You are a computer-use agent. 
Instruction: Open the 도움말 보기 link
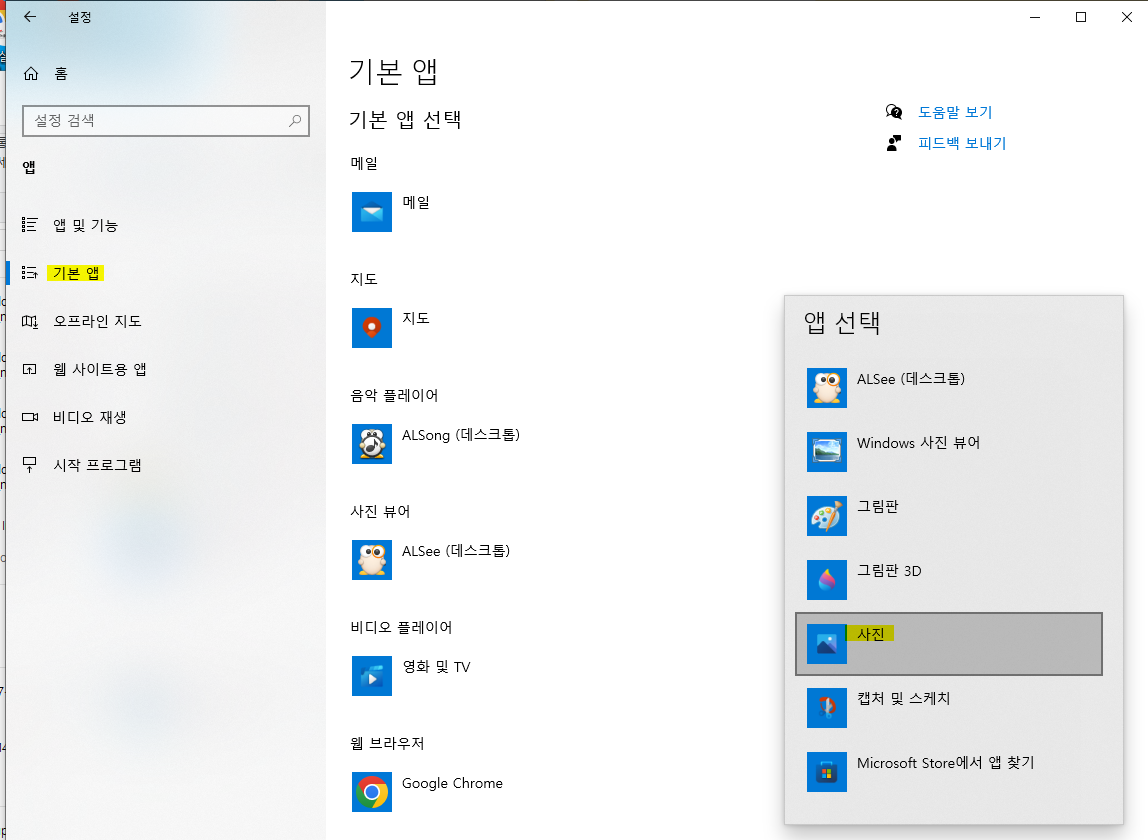coord(955,112)
